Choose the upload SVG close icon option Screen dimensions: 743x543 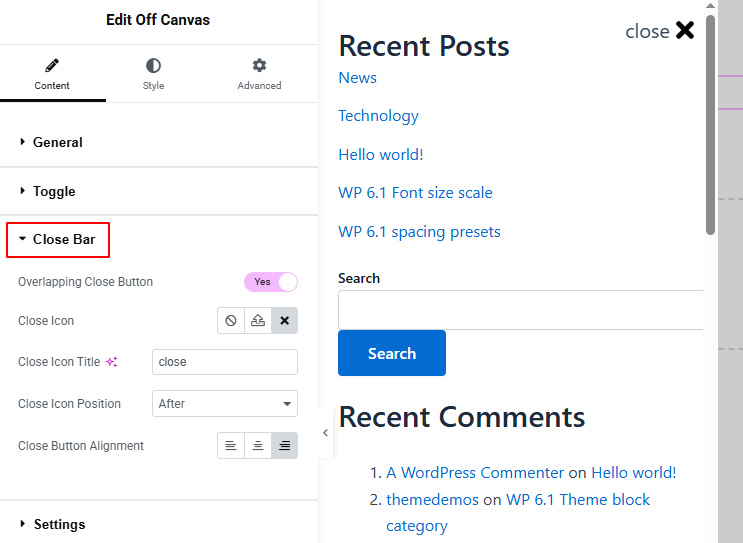coord(258,321)
